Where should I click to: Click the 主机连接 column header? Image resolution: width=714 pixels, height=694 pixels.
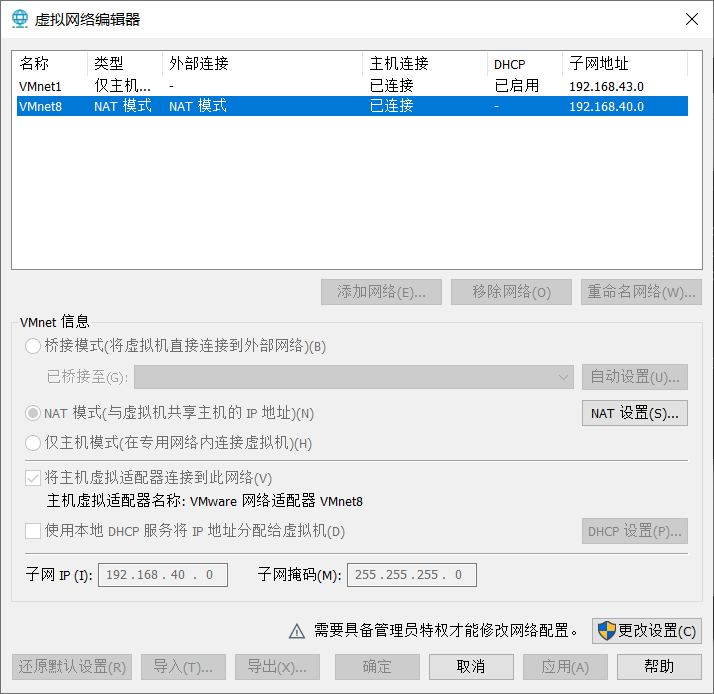coord(425,64)
